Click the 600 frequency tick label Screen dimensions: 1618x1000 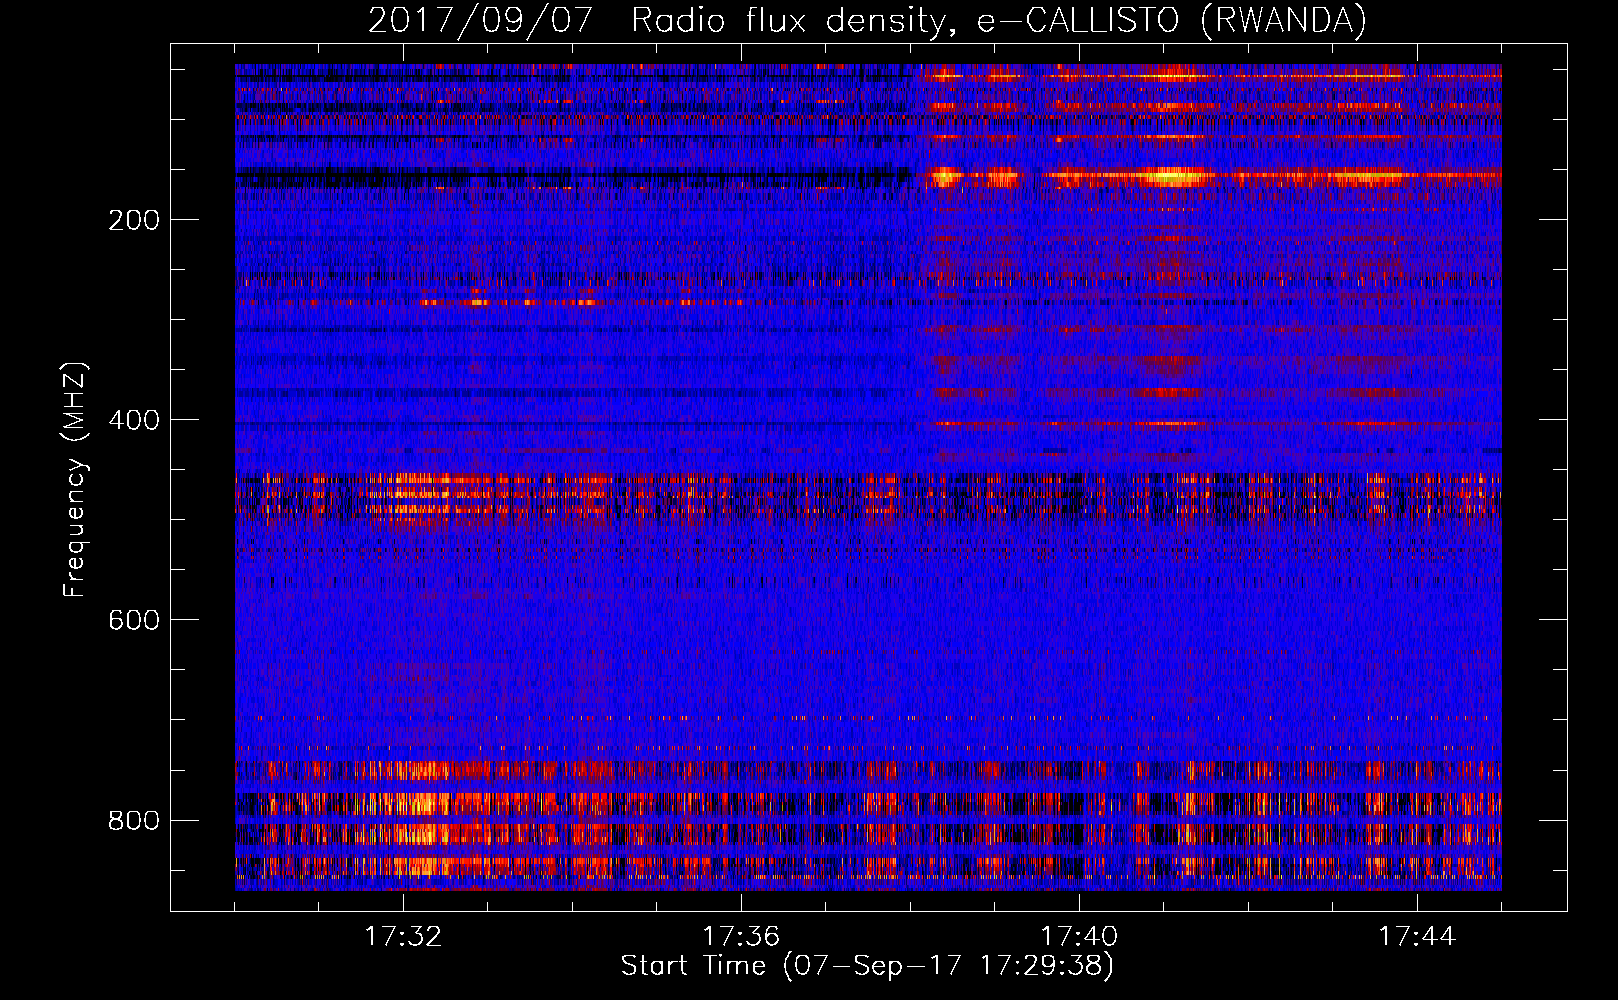click(134, 620)
